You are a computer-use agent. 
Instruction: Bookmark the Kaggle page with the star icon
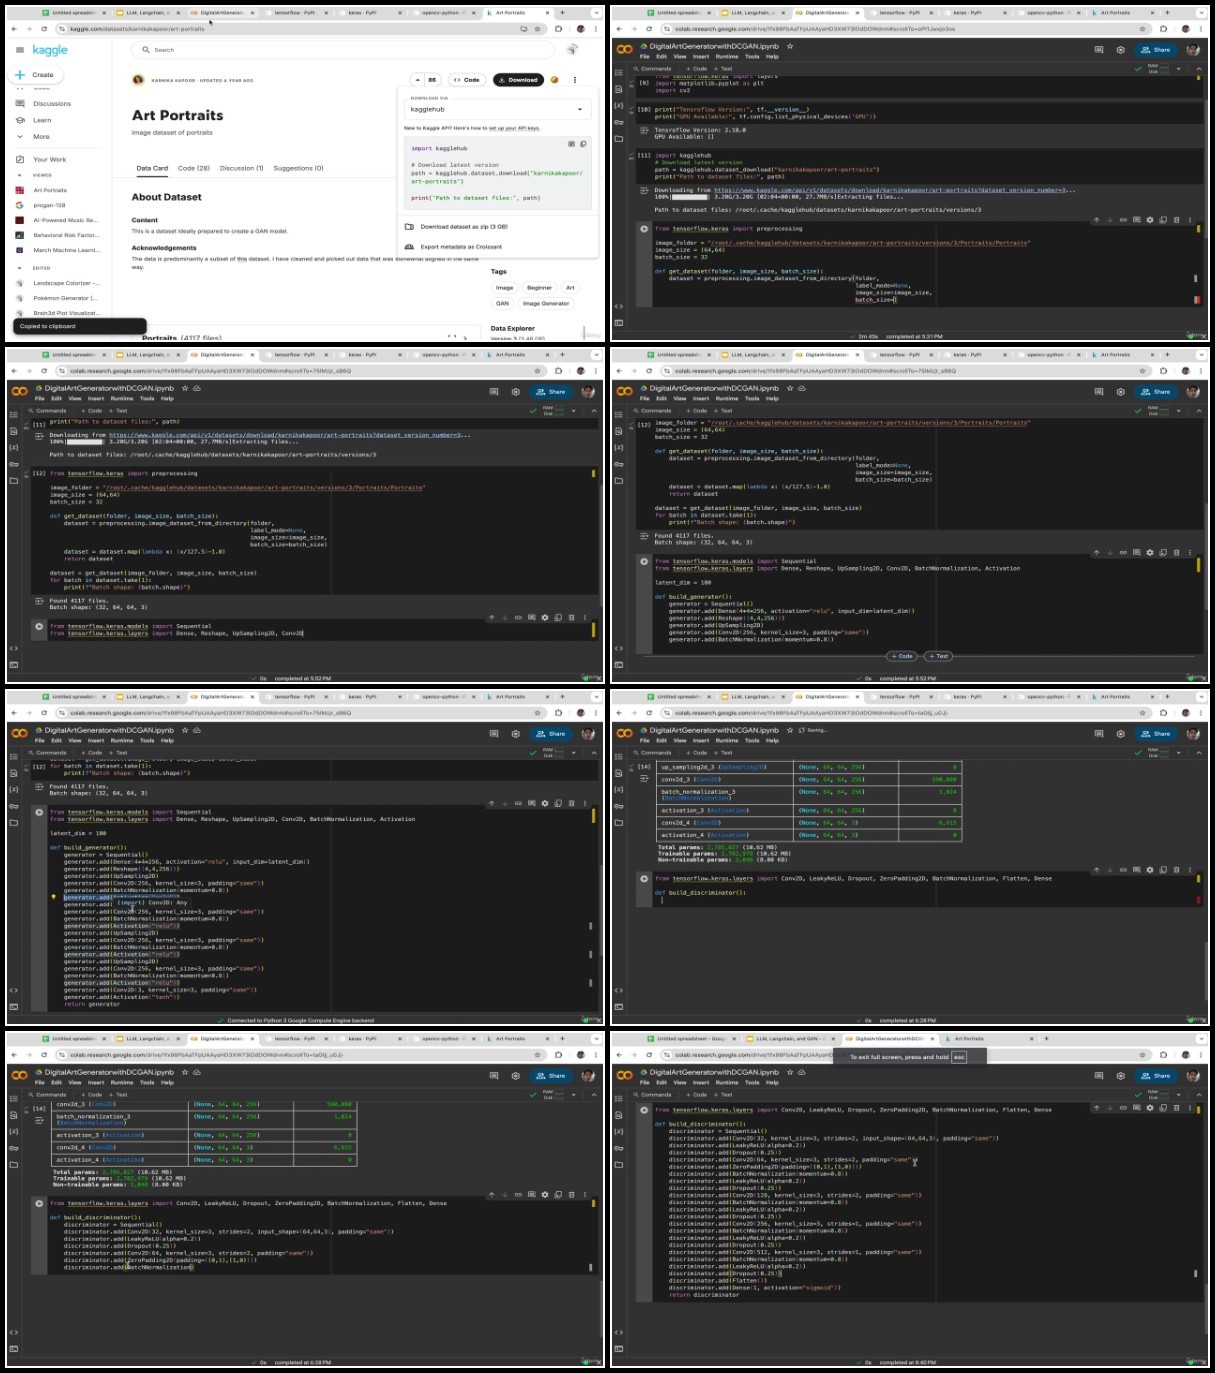click(x=539, y=29)
